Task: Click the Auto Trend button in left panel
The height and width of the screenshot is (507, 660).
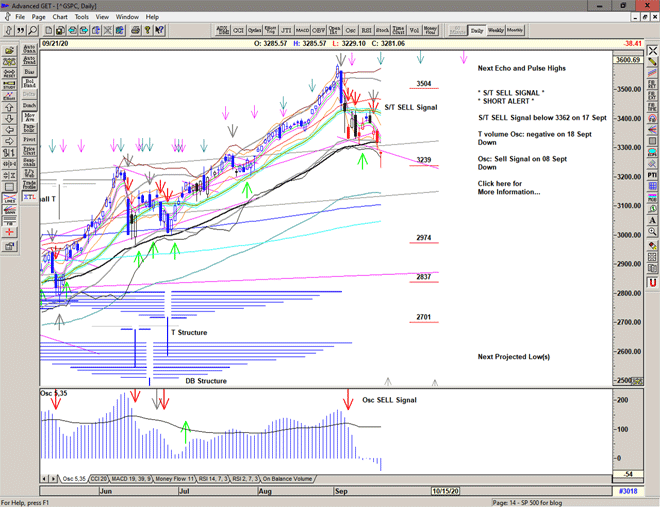Action: pos(29,59)
